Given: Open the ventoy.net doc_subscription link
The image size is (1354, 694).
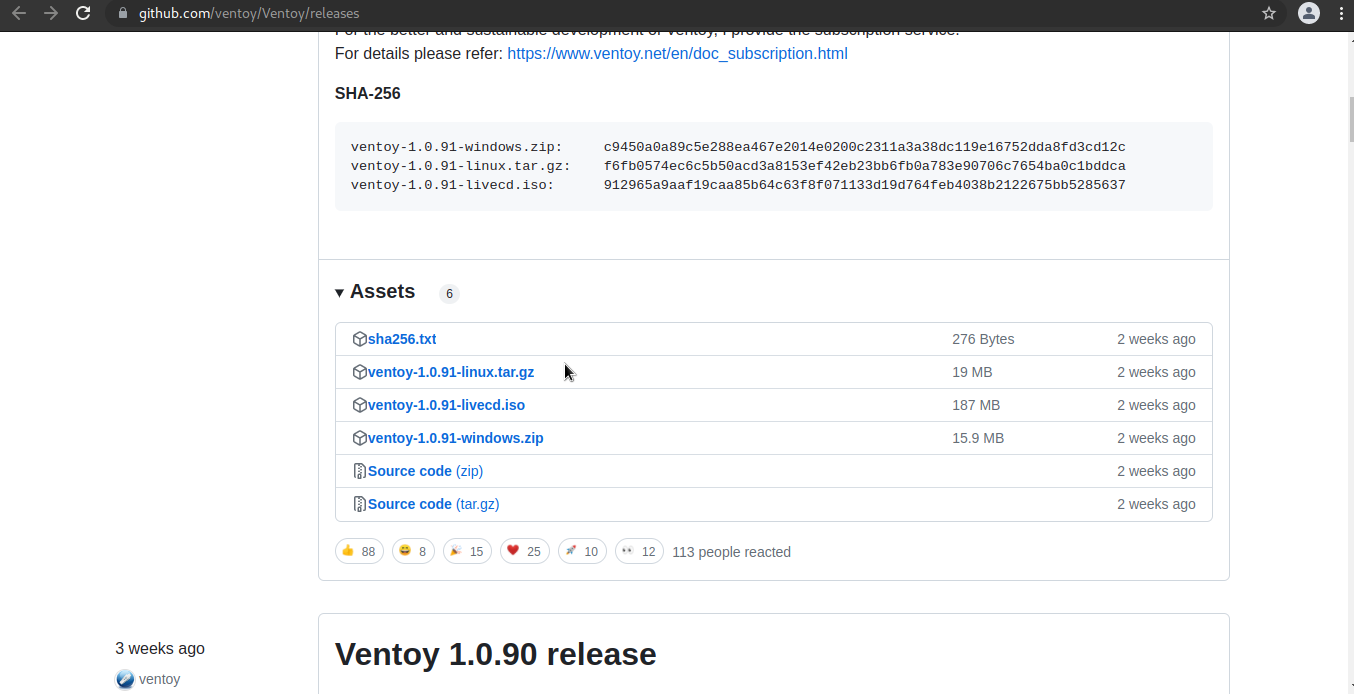Looking at the screenshot, I should [x=677, y=54].
